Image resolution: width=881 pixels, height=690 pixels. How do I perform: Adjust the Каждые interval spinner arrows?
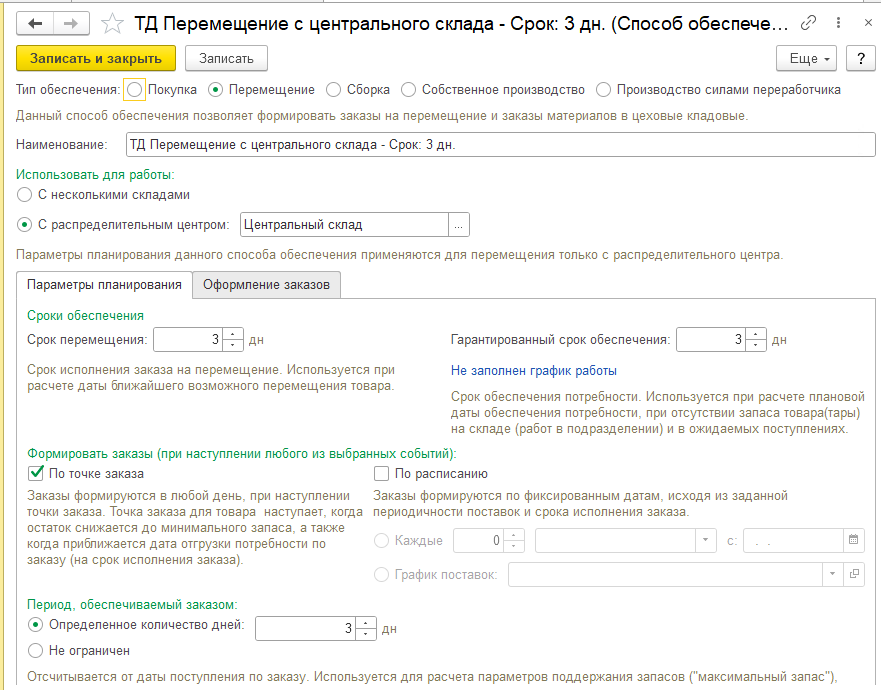tap(514, 541)
